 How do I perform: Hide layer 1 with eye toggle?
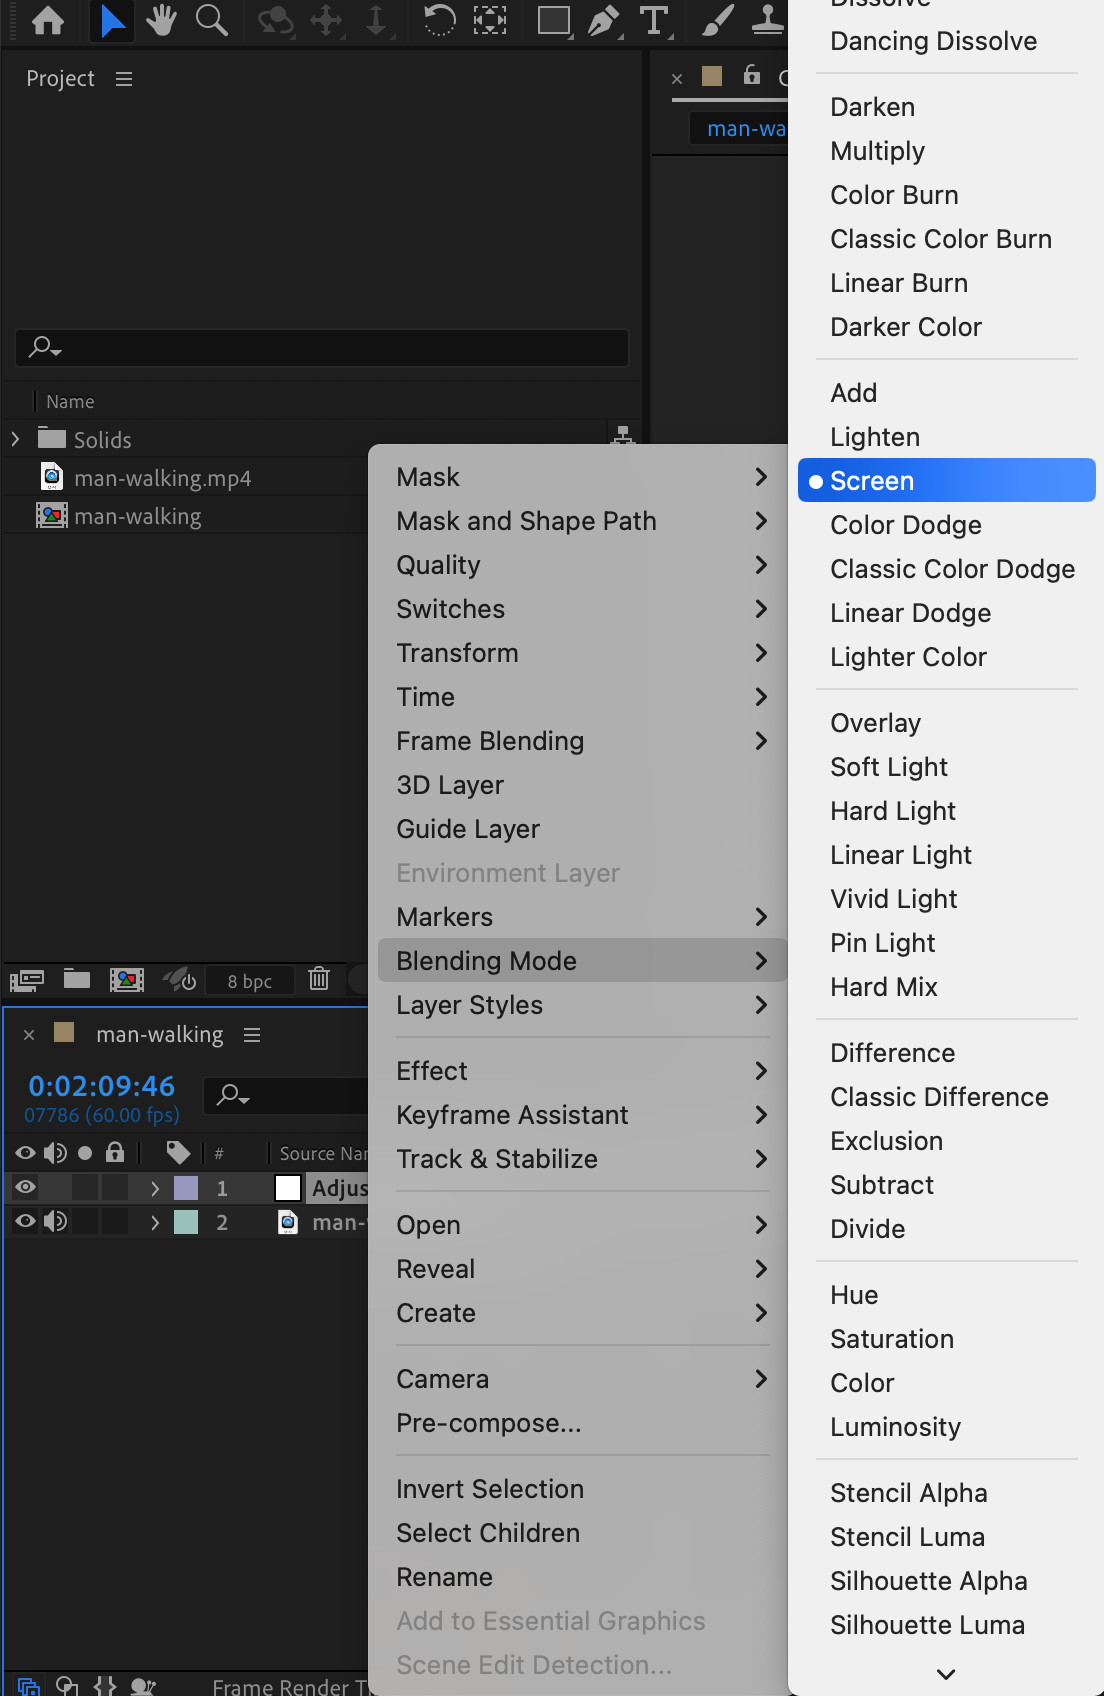click(x=25, y=1187)
